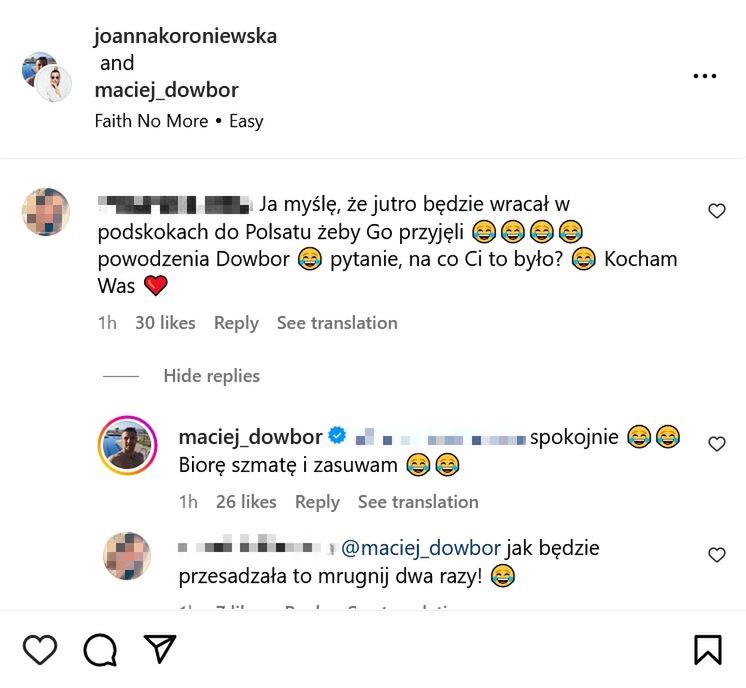Open joannakoroniewska profile from header
The image size is (746, 688).
[x=185, y=36]
